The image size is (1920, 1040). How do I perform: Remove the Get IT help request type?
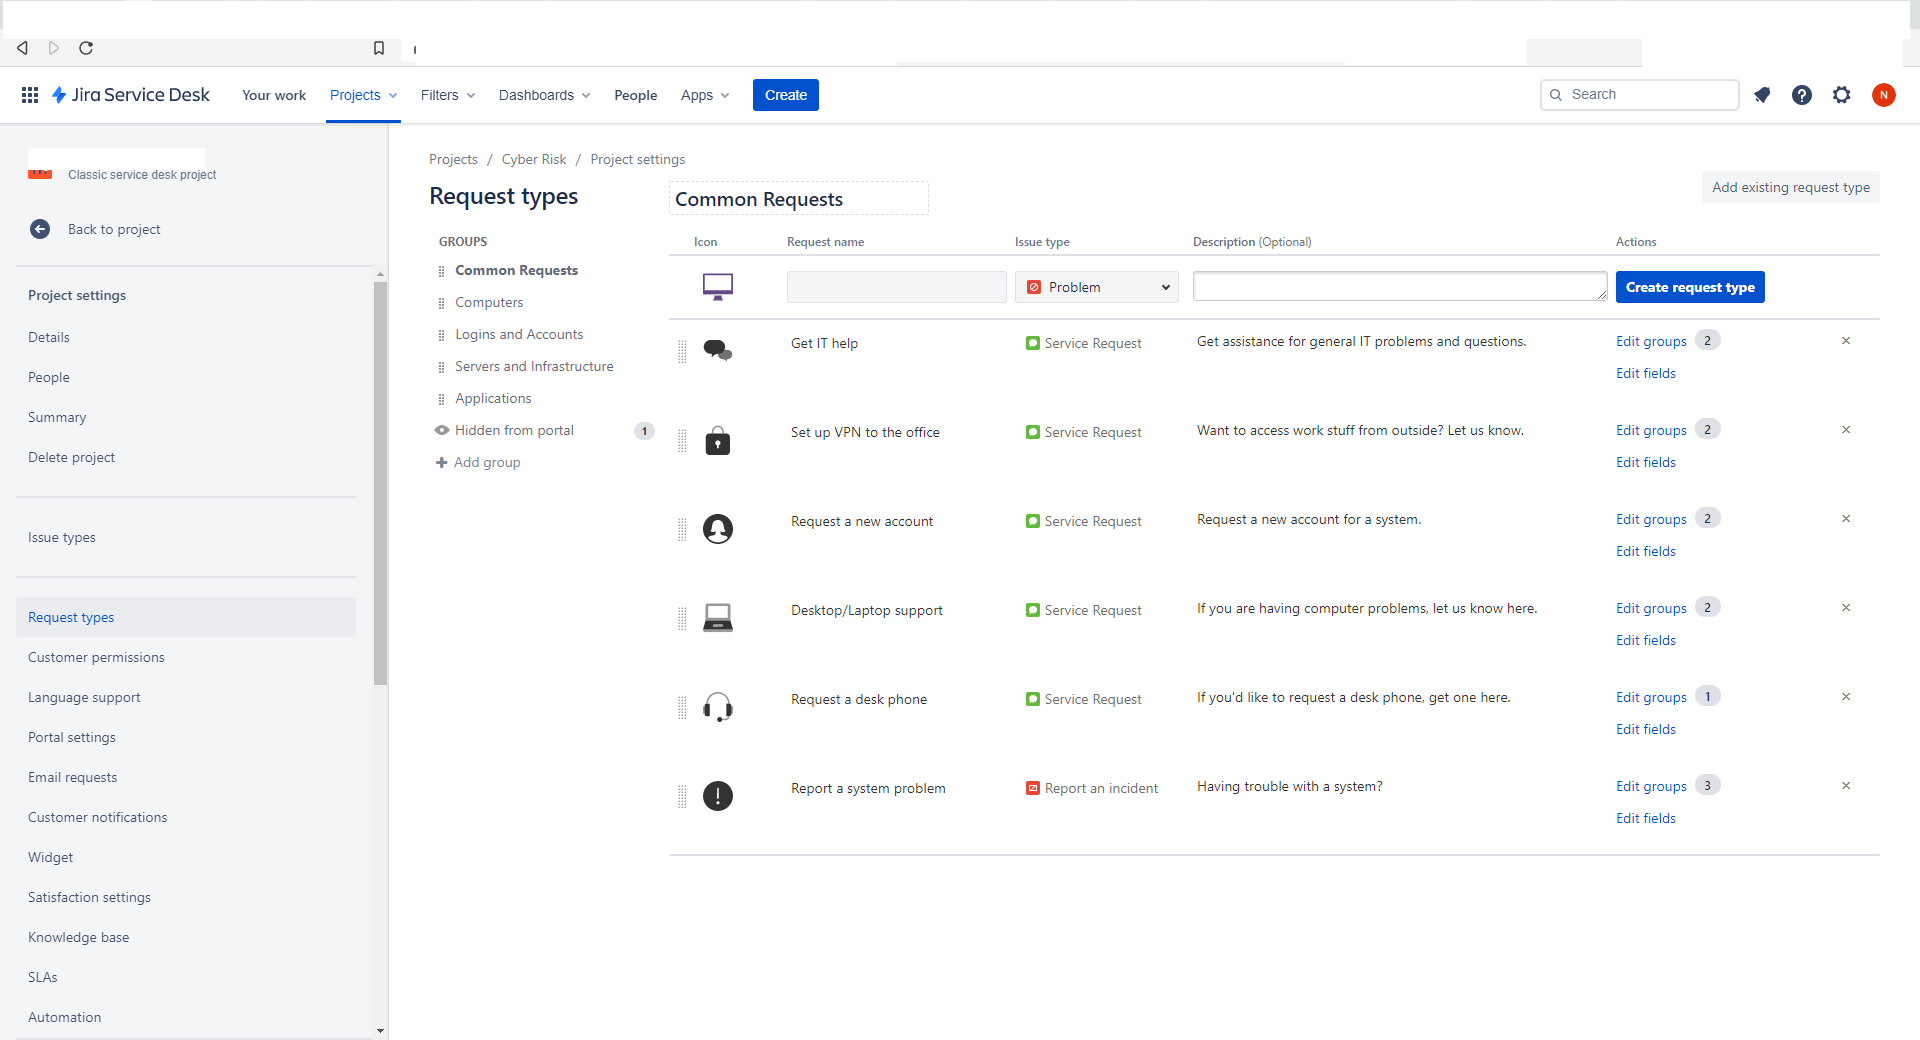pyautogui.click(x=1846, y=341)
